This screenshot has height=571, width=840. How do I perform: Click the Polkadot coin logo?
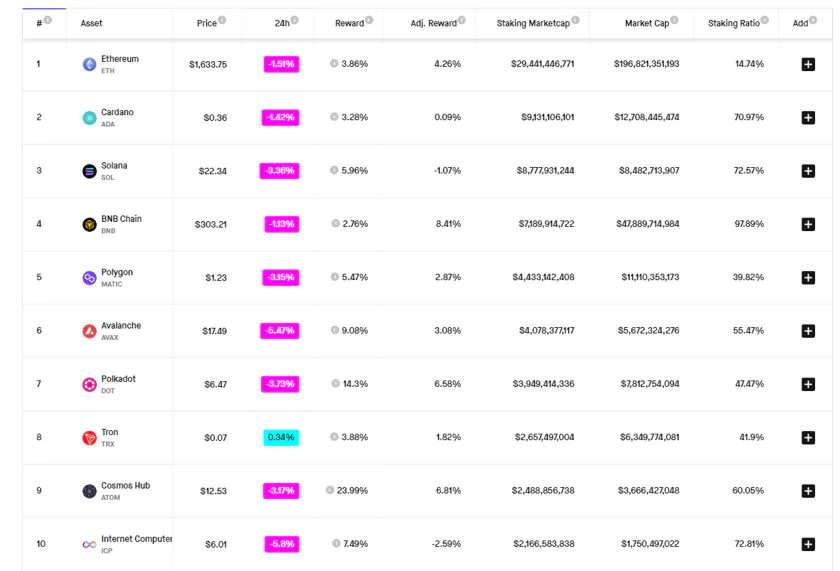tap(89, 384)
